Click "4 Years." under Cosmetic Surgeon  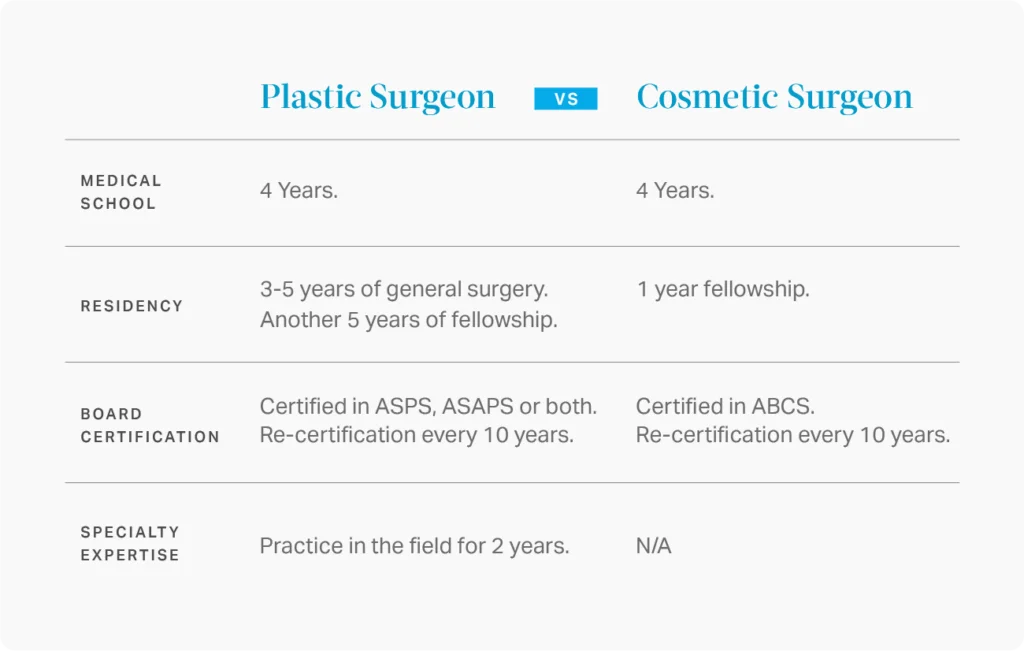[675, 191]
